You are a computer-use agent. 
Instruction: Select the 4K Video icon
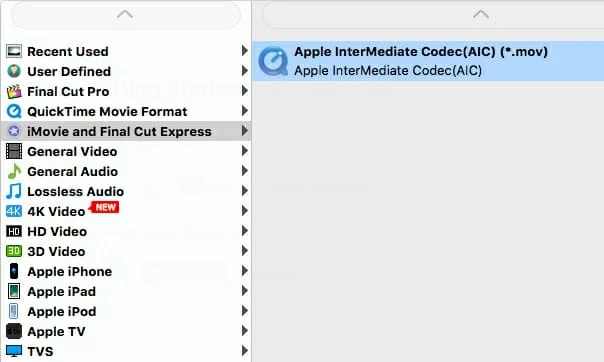tap(14, 211)
